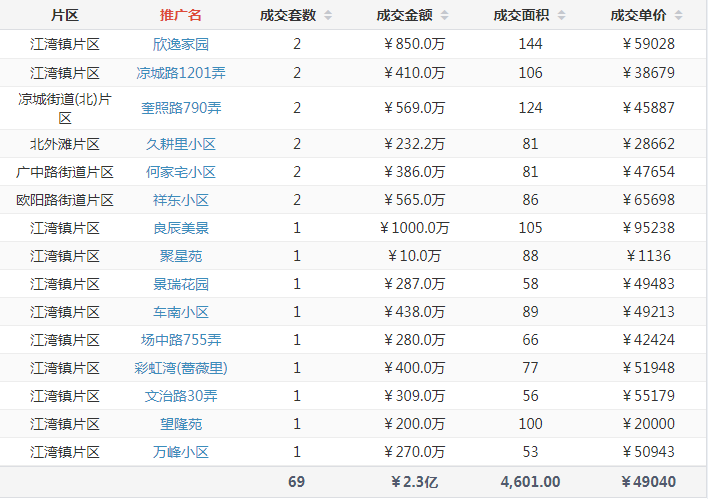Select the average price ¥49040 total
Viewport: 708px width, 499px height.
pyautogui.click(x=648, y=482)
